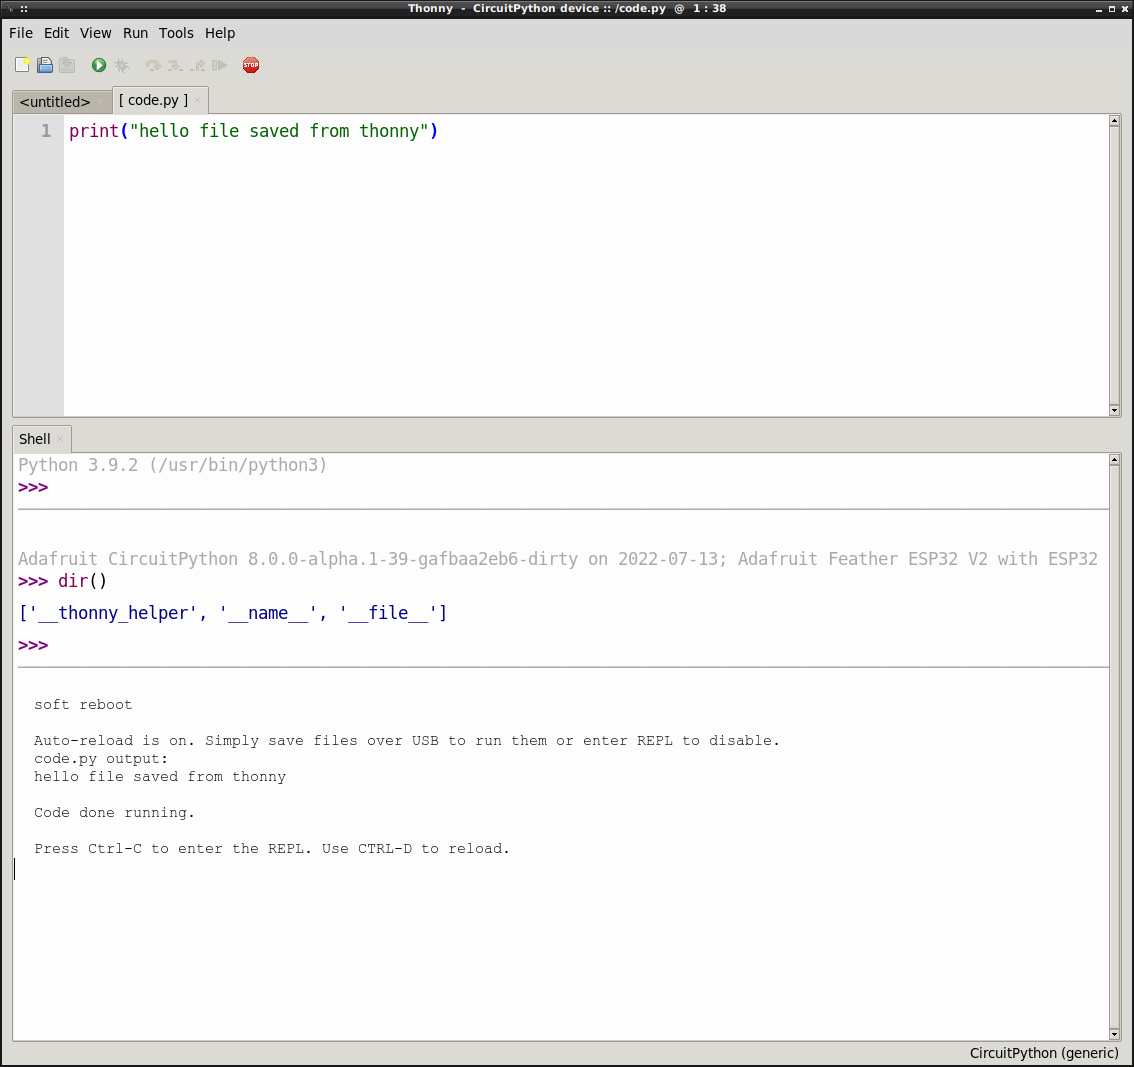Click the 'soft reboot' text in Shell
Viewport: 1134px width, 1067px height.
[83, 705]
